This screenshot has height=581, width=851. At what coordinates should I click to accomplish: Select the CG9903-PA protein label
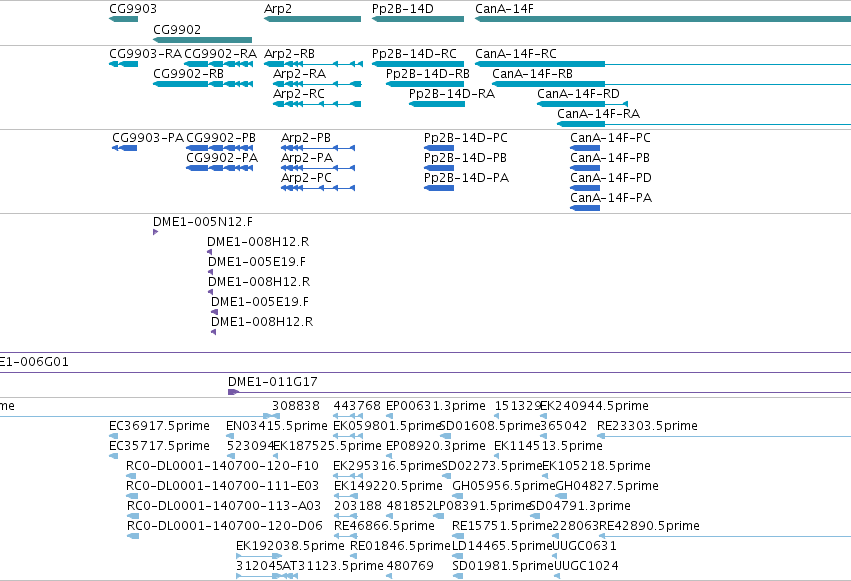[148, 138]
